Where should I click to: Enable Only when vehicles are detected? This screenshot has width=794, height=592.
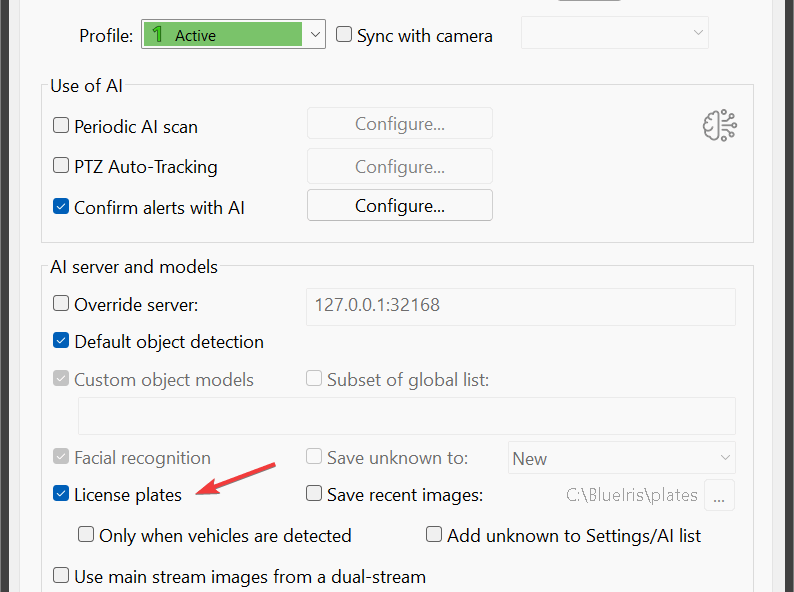coord(86,535)
